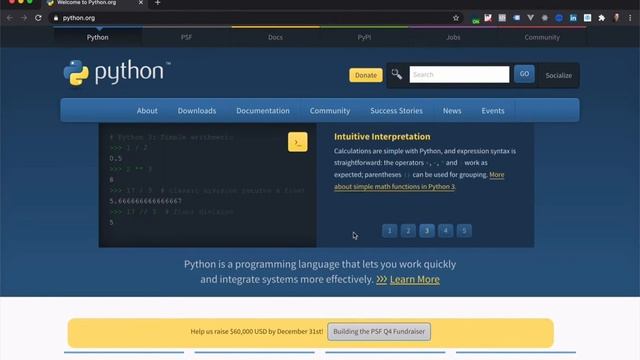Open the Community item in the blue navigation bar
Viewport: 640px width, 360px height.
tap(330, 111)
